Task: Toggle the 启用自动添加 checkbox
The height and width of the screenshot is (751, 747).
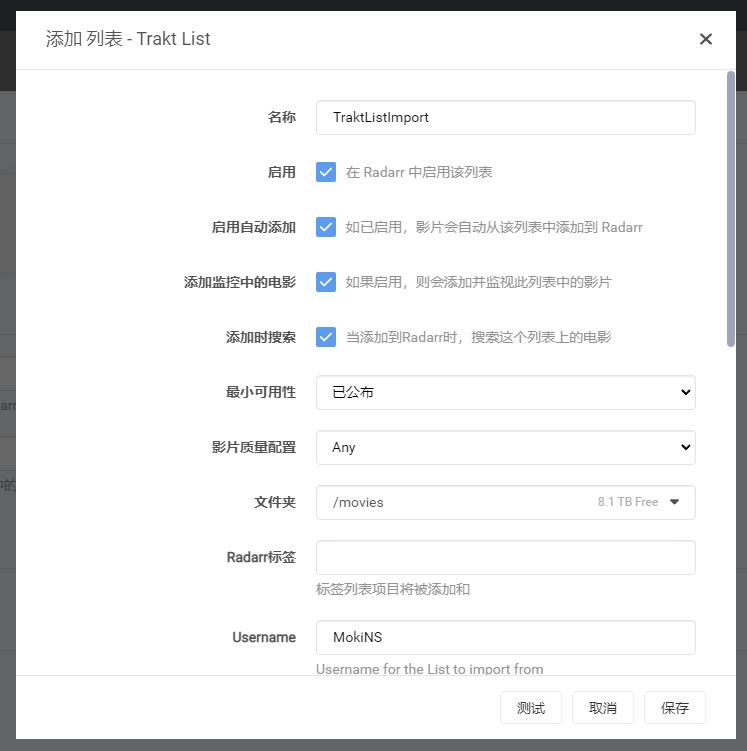Action: click(326, 227)
